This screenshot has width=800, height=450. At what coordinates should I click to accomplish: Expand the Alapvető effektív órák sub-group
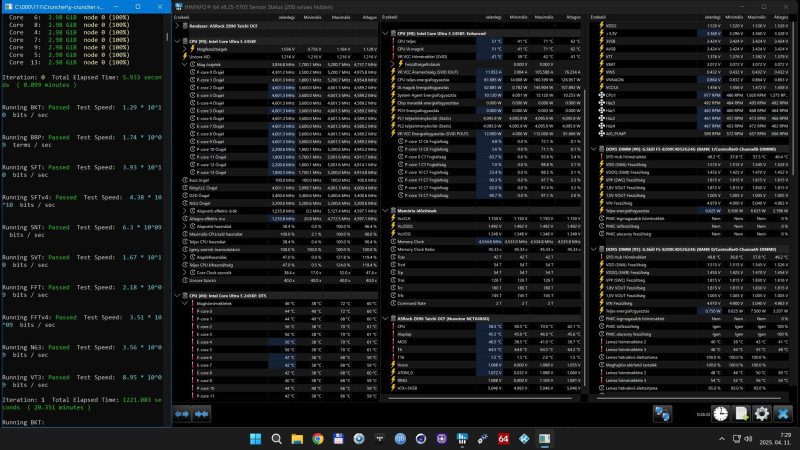click(185, 211)
